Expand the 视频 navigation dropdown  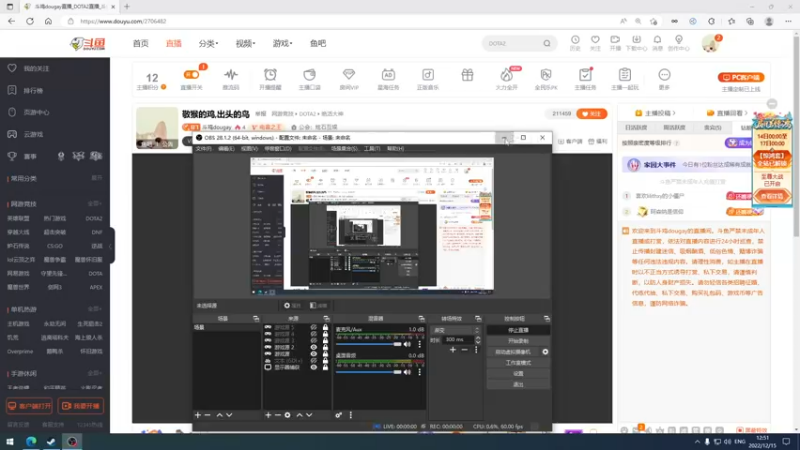point(245,43)
